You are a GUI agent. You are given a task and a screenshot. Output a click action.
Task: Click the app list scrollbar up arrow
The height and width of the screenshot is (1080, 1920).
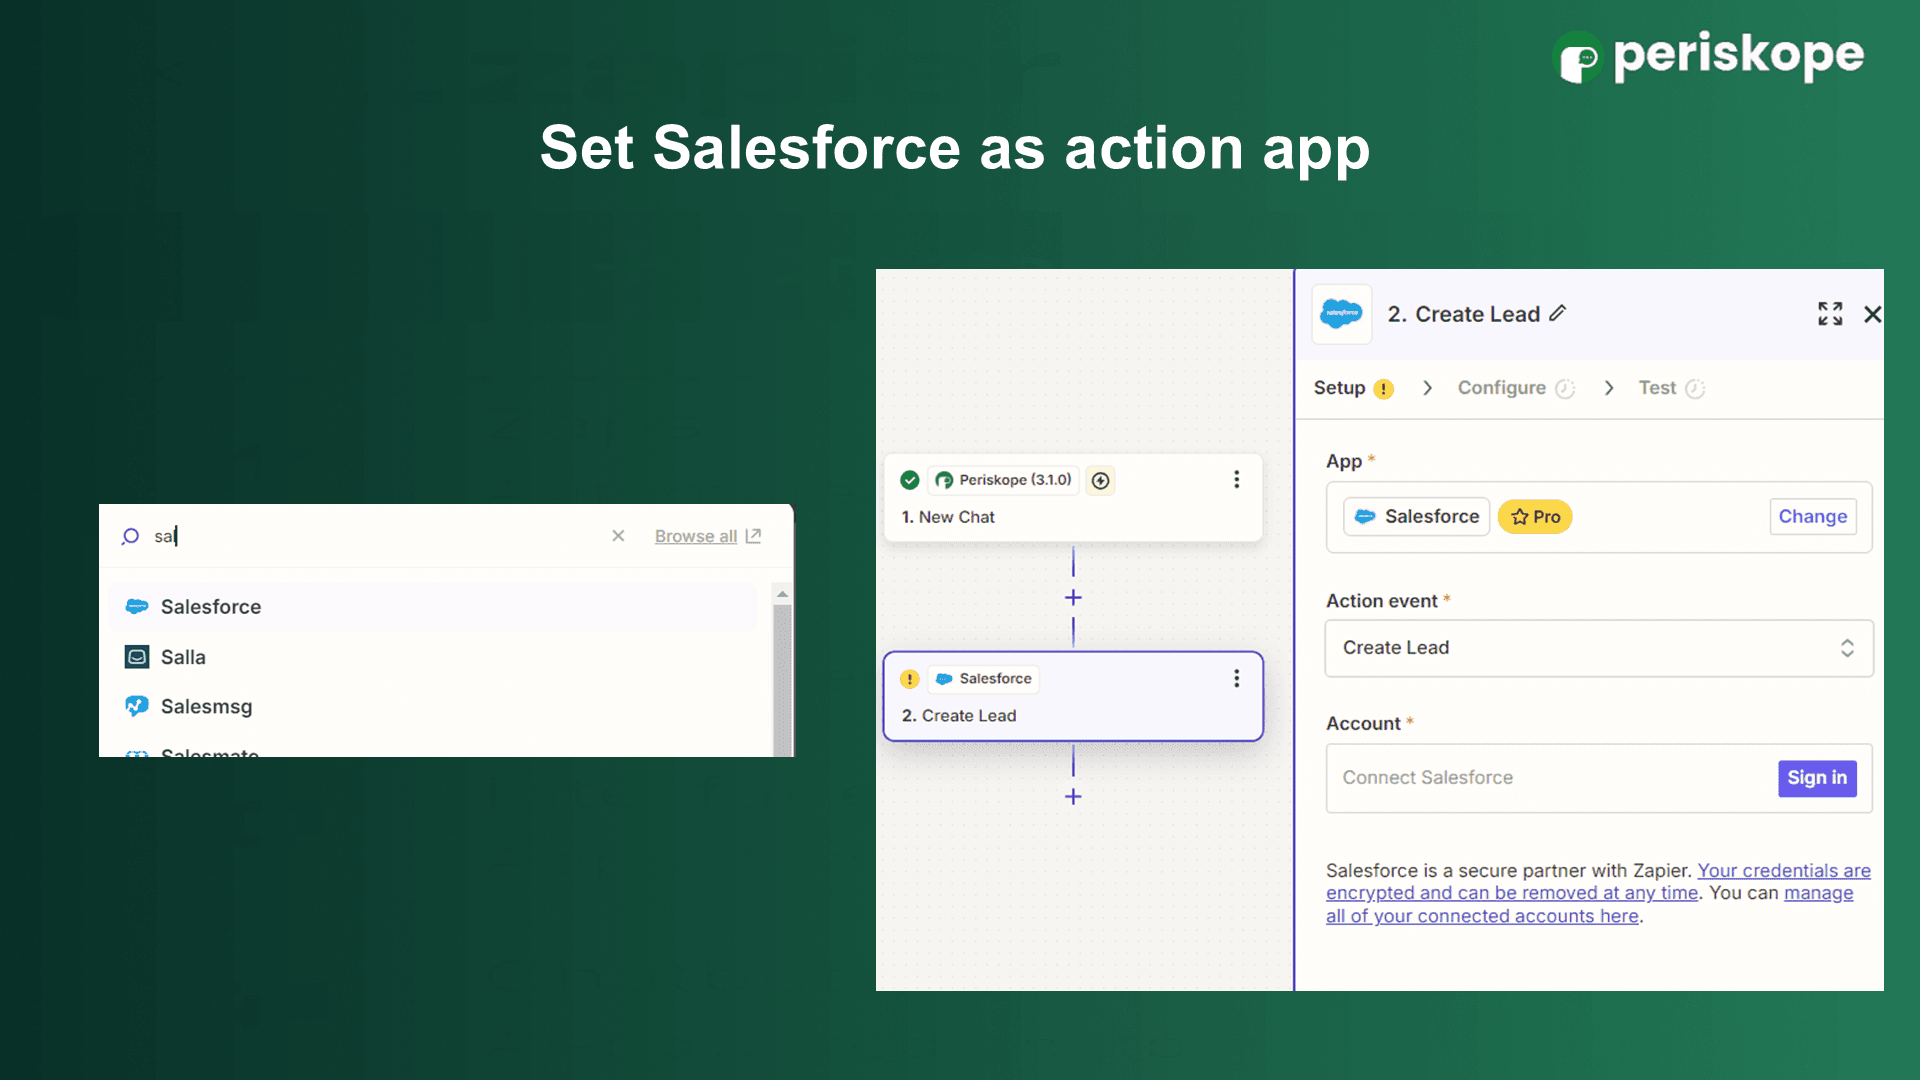[x=783, y=594]
